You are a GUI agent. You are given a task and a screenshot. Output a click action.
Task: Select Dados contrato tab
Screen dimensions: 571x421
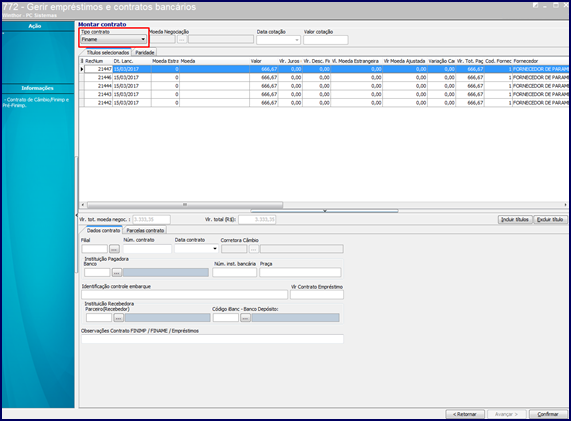pos(103,231)
